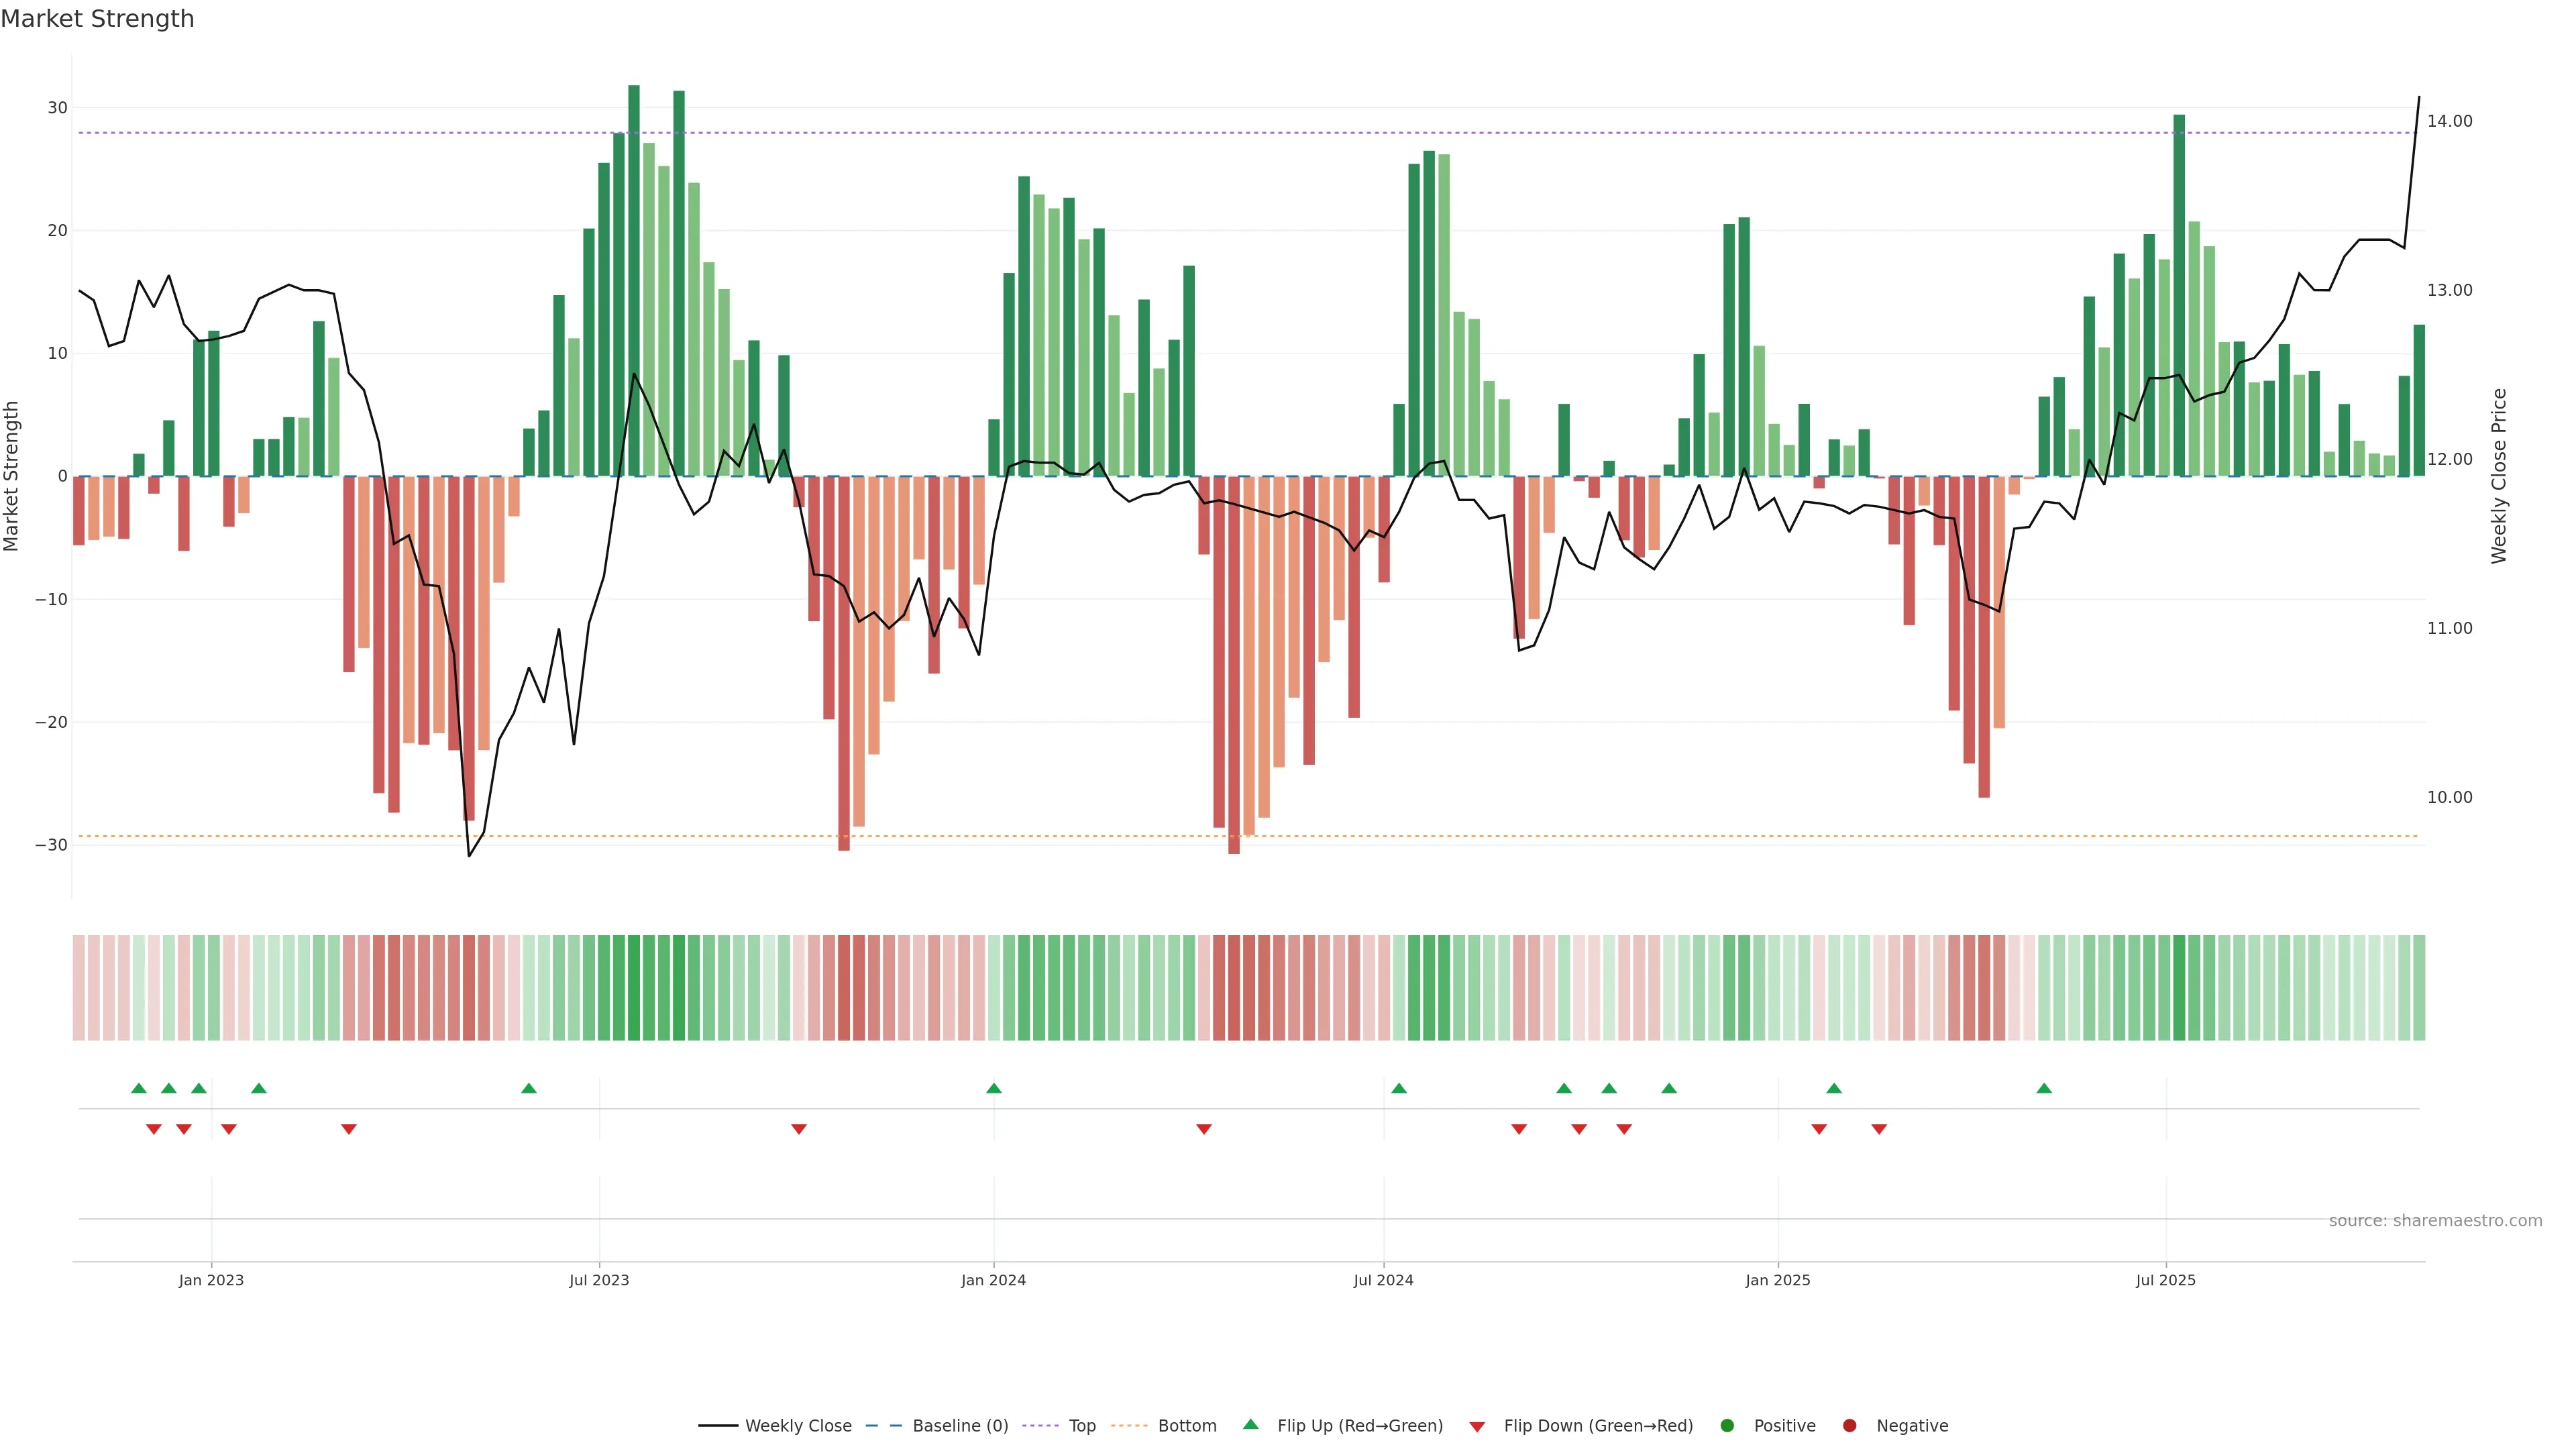Click the dark red Negative legend dot
The image size is (2576, 1449).
pos(1849,1426)
